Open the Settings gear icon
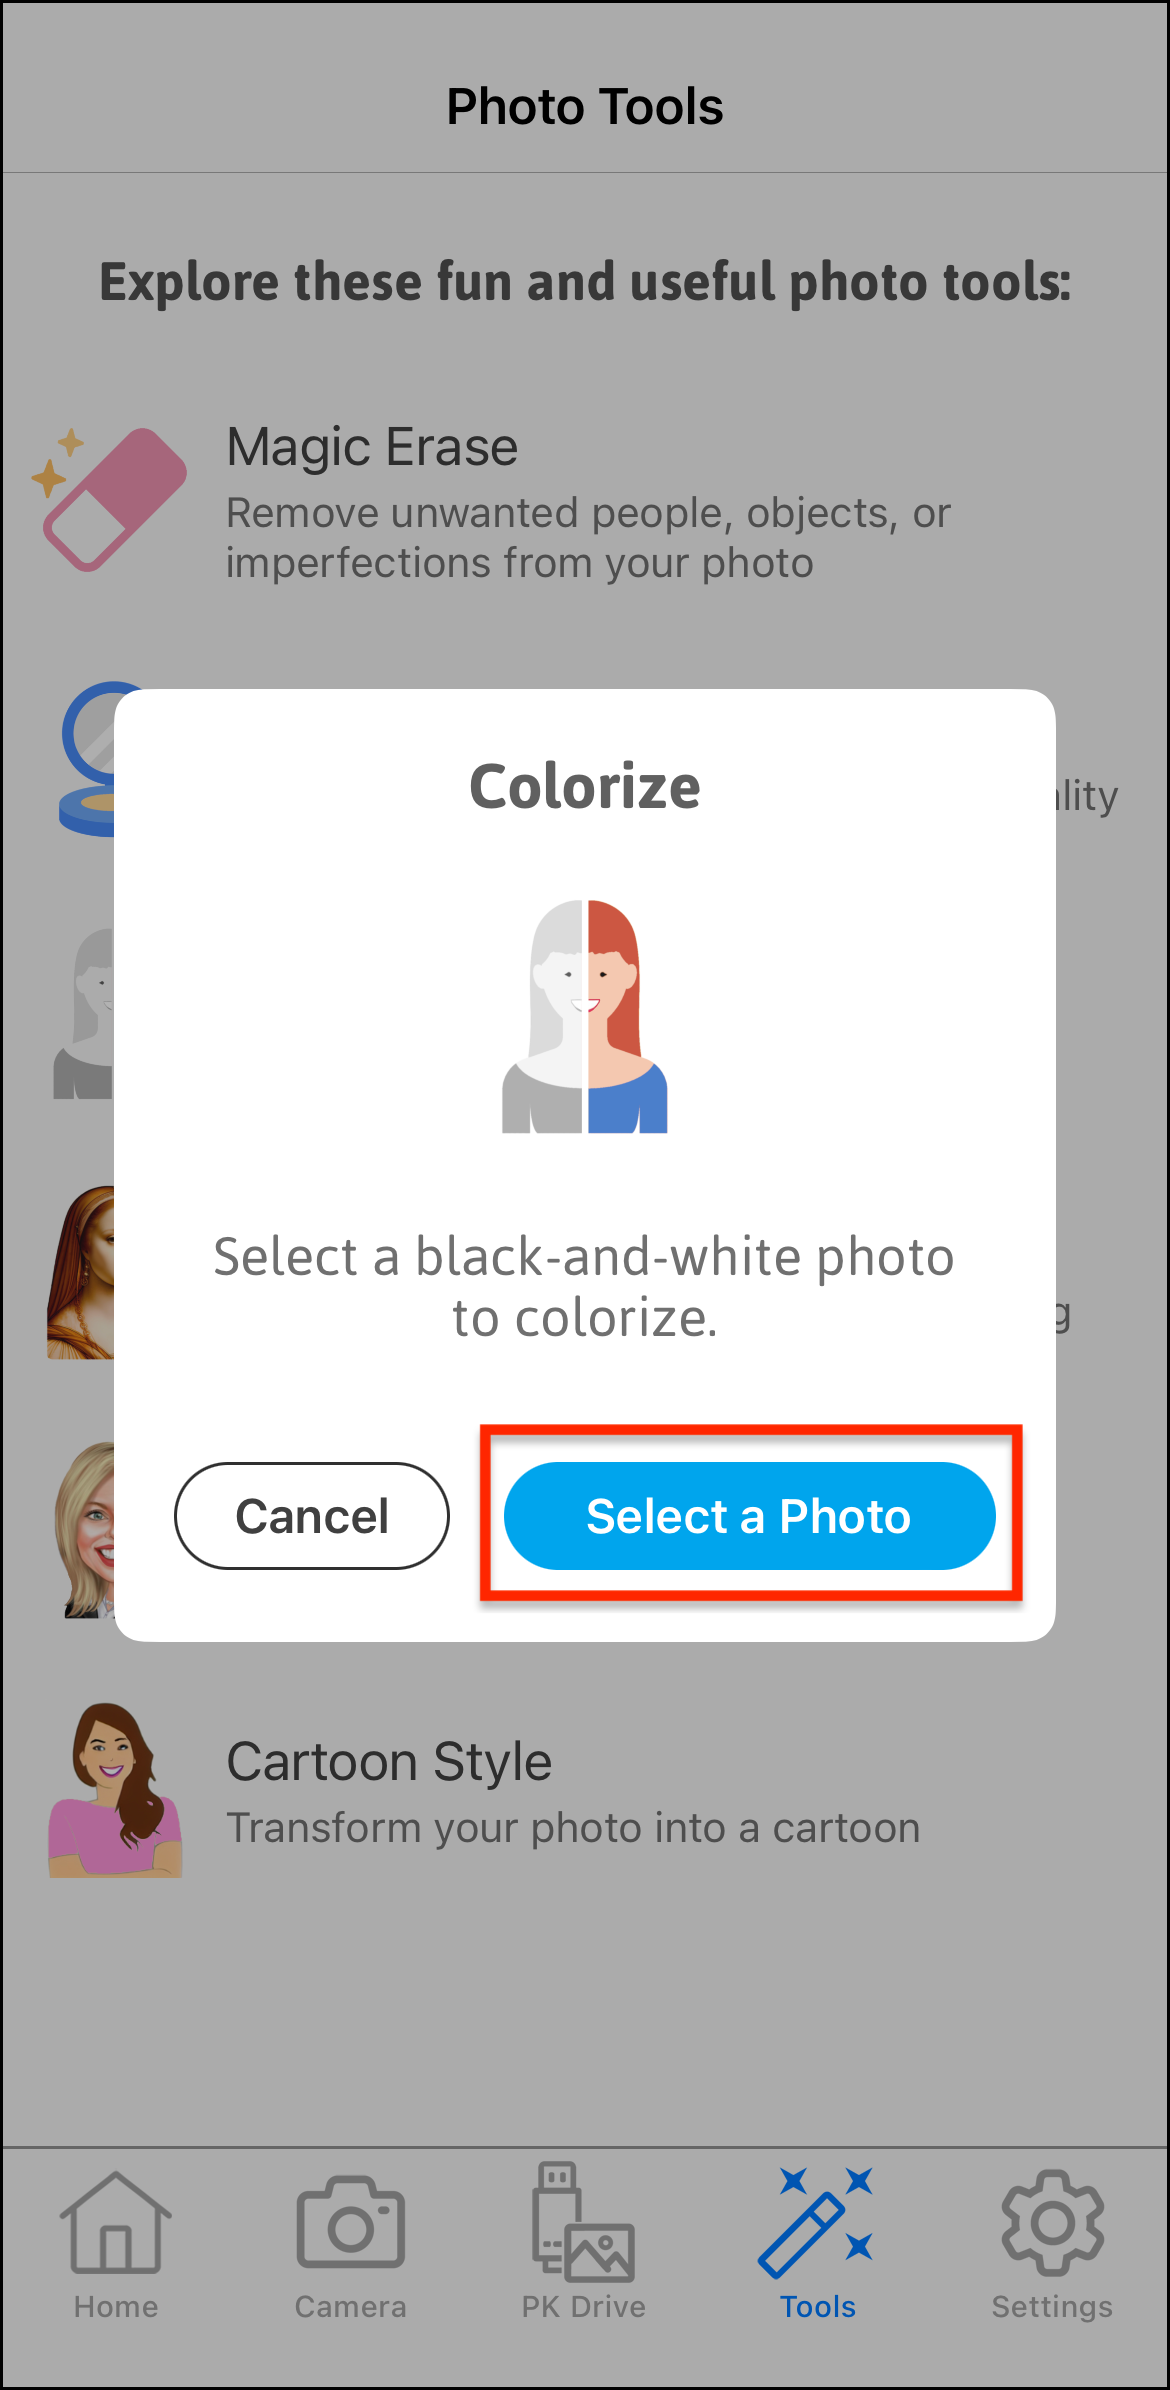Viewport: 1170px width, 2390px height. tap(1051, 2225)
